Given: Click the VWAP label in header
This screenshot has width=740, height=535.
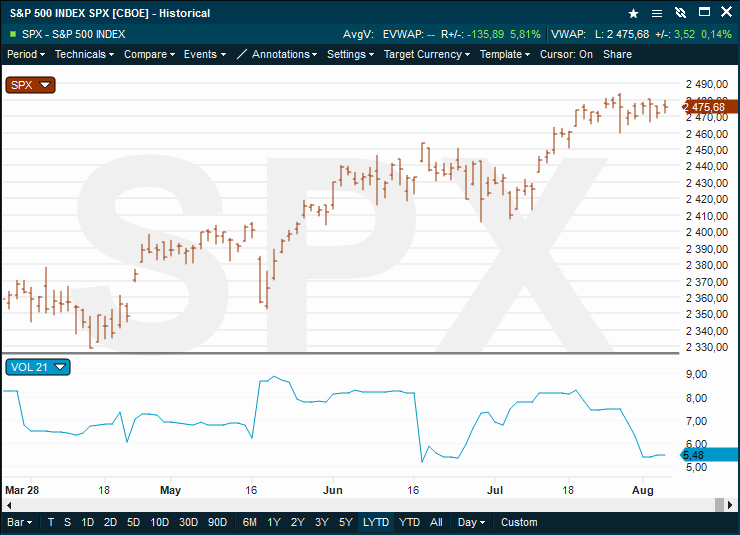Looking at the screenshot, I should point(568,34).
